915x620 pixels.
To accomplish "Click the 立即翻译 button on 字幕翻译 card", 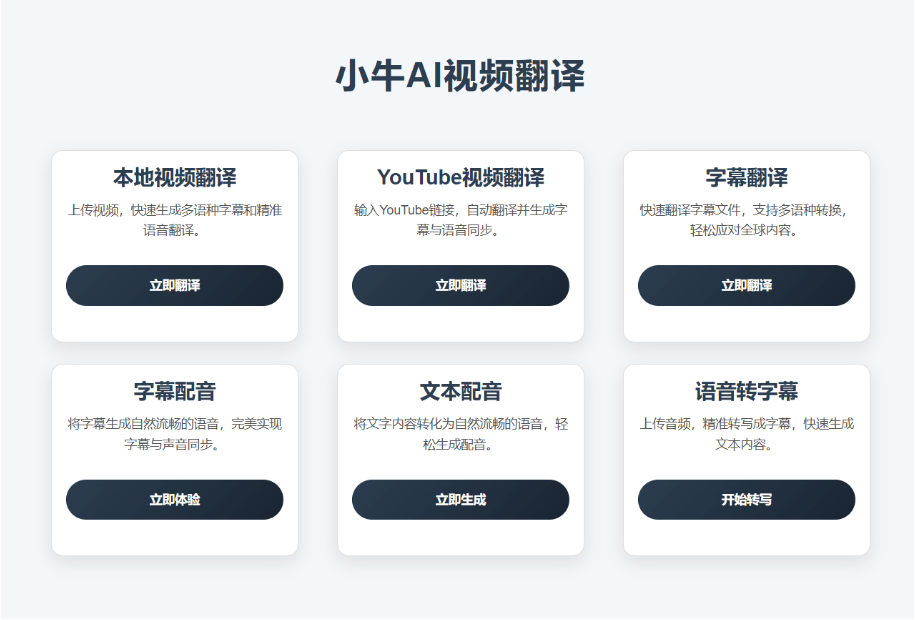I will coord(747,285).
